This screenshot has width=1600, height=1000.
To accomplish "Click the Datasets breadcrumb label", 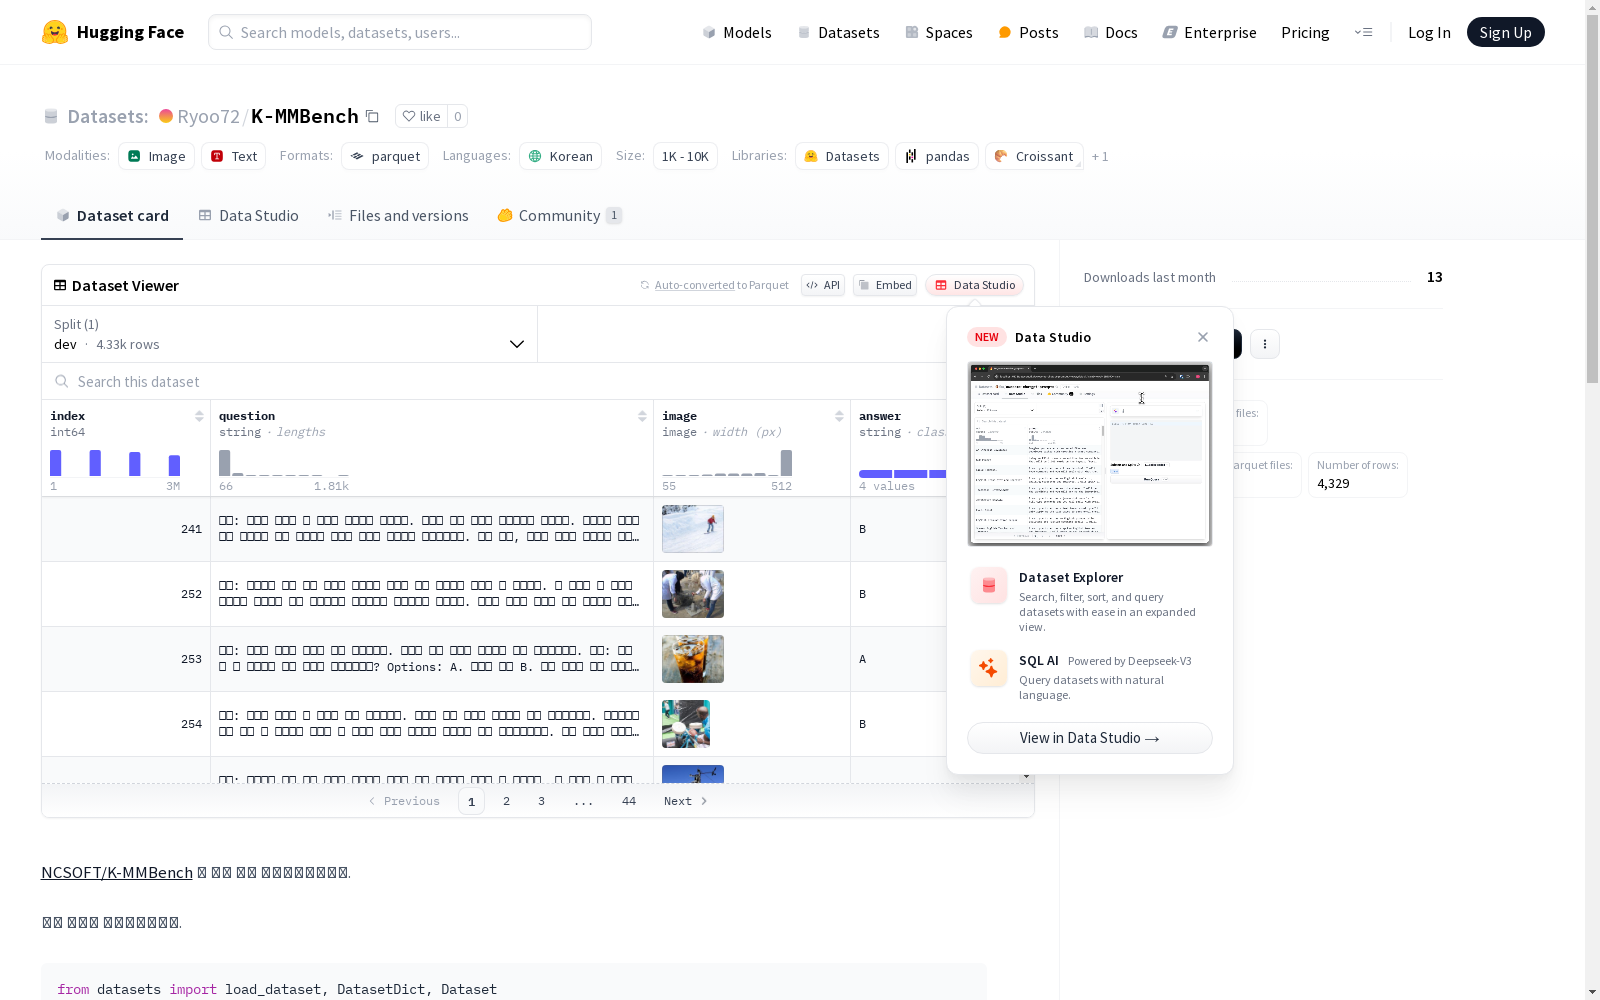I will [x=108, y=116].
